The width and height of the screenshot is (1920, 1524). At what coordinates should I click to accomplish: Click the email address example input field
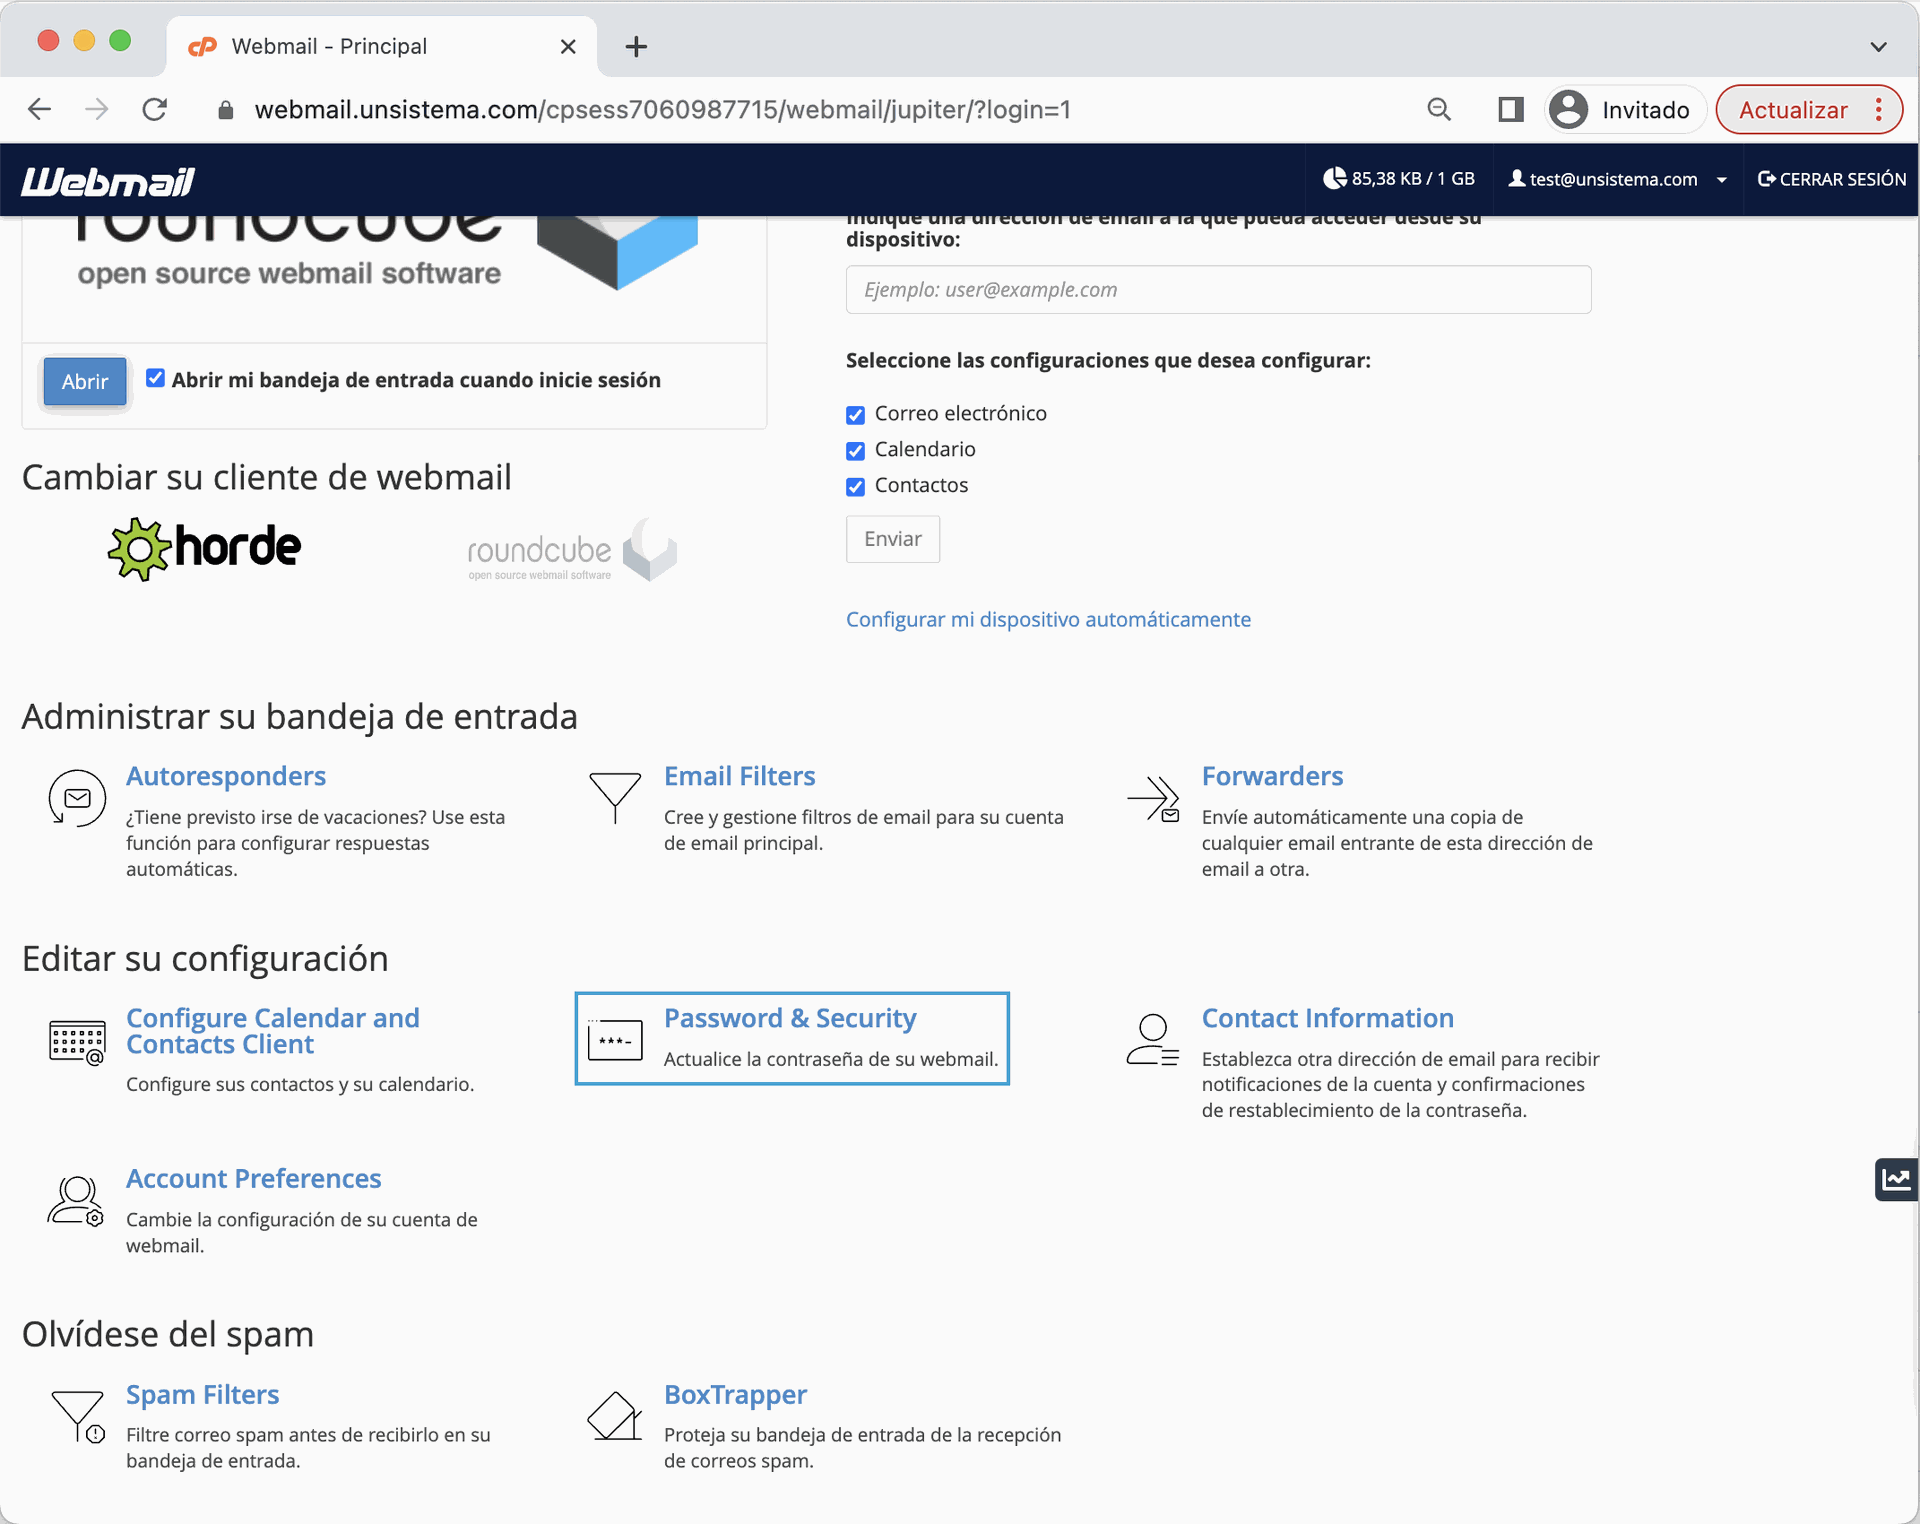pyautogui.click(x=1218, y=290)
